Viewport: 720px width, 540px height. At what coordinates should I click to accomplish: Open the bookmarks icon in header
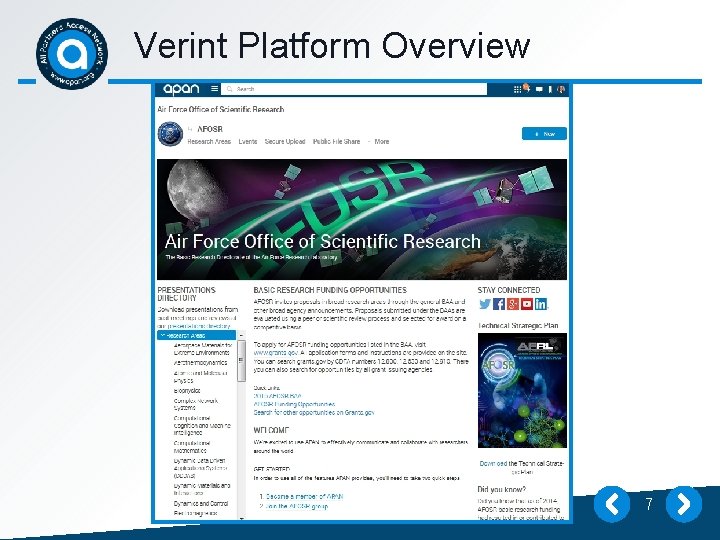click(550, 89)
